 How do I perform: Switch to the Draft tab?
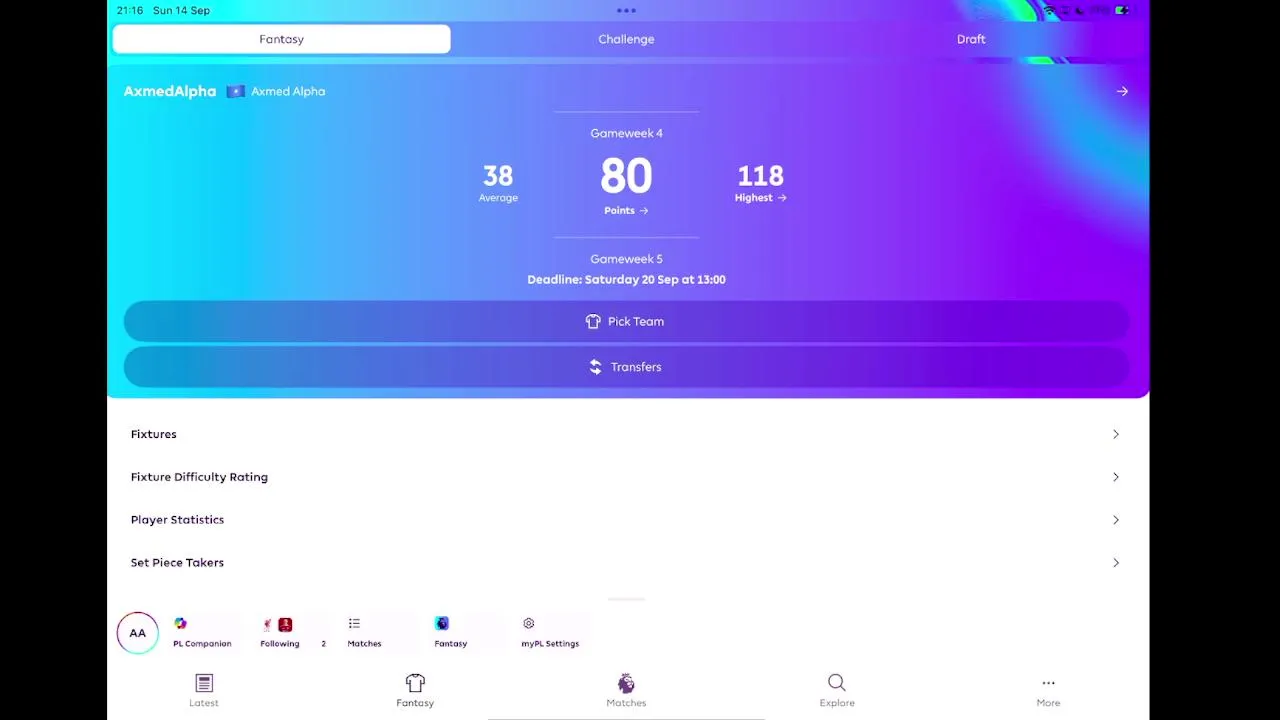(971, 39)
